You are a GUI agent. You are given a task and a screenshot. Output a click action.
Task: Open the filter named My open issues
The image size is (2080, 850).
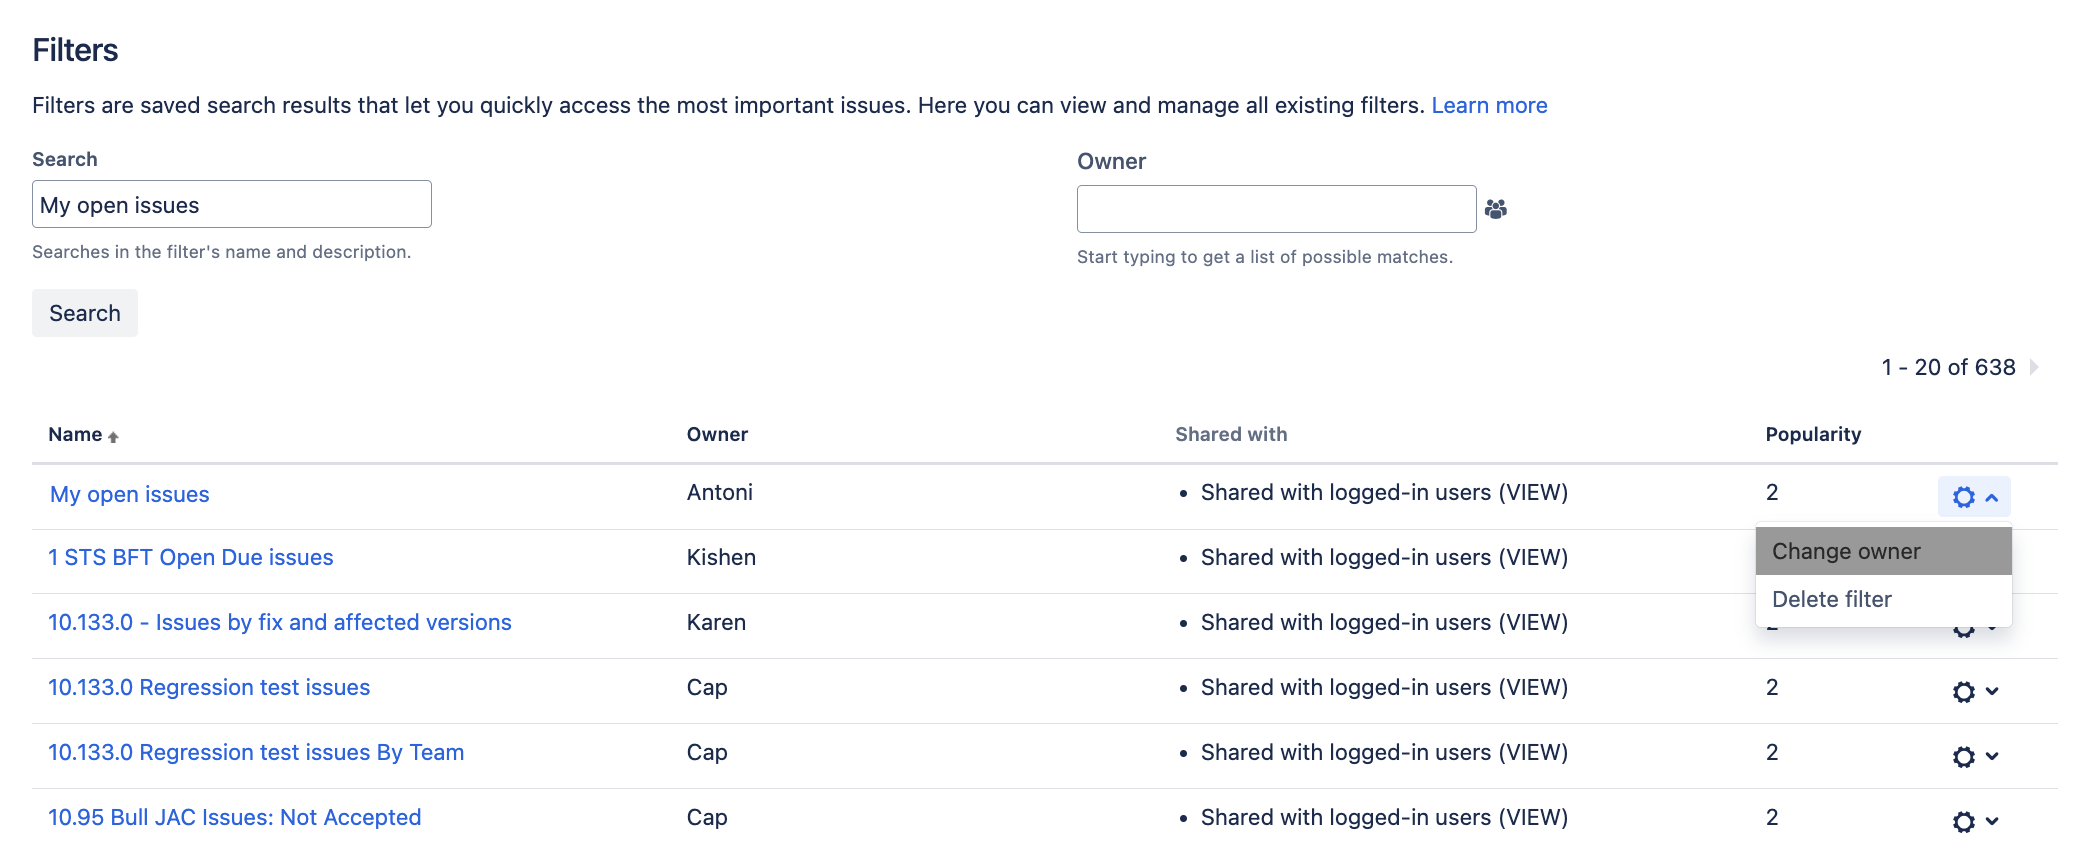(129, 494)
